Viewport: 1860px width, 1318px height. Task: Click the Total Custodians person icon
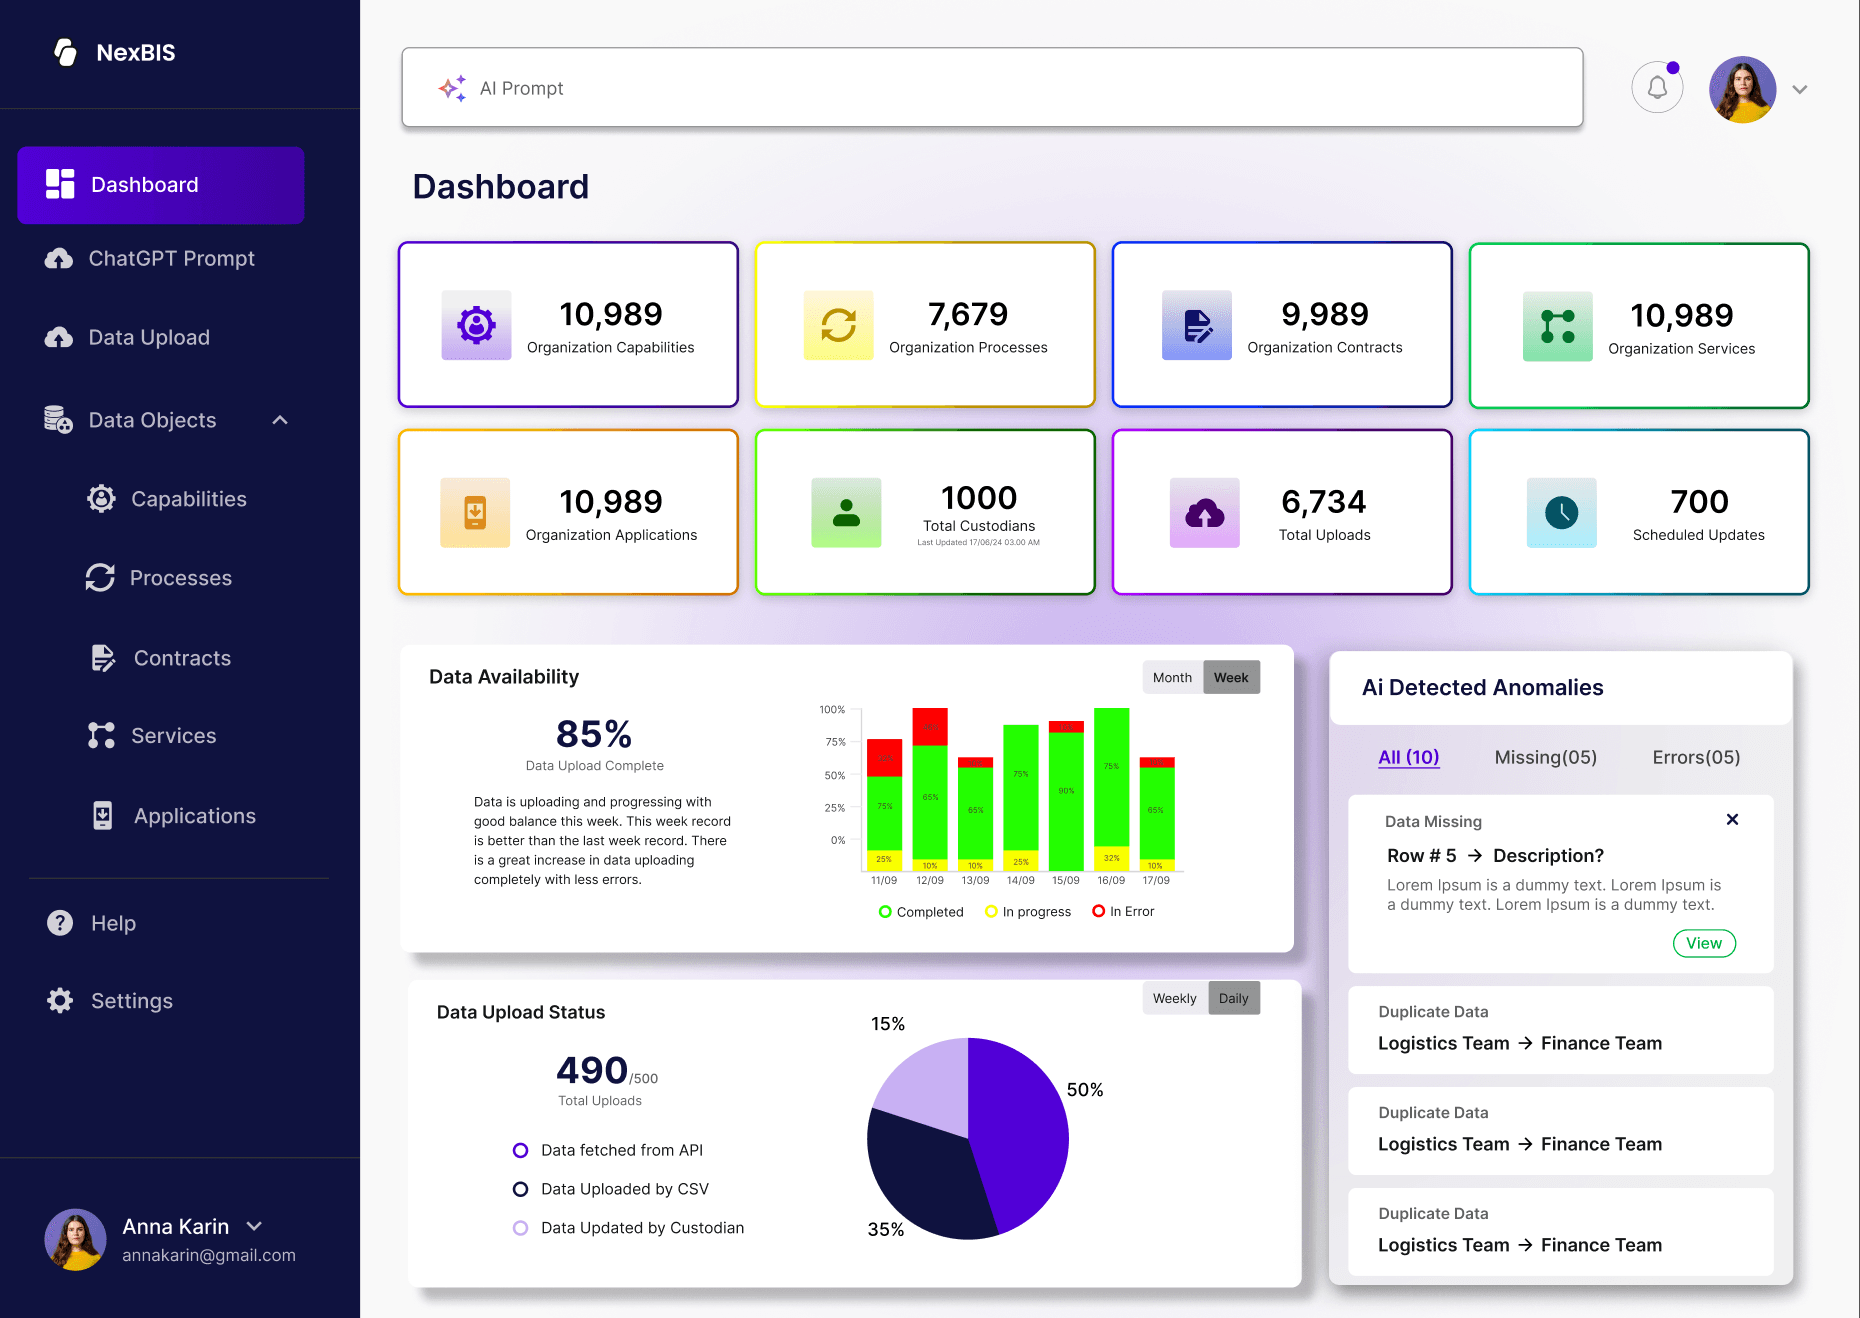[846, 512]
